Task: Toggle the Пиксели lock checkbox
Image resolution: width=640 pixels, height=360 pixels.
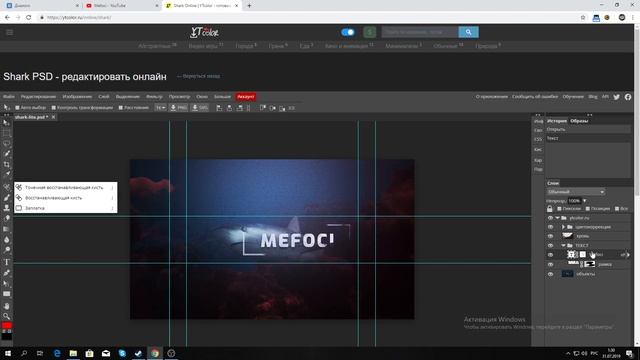Action: pos(559,209)
